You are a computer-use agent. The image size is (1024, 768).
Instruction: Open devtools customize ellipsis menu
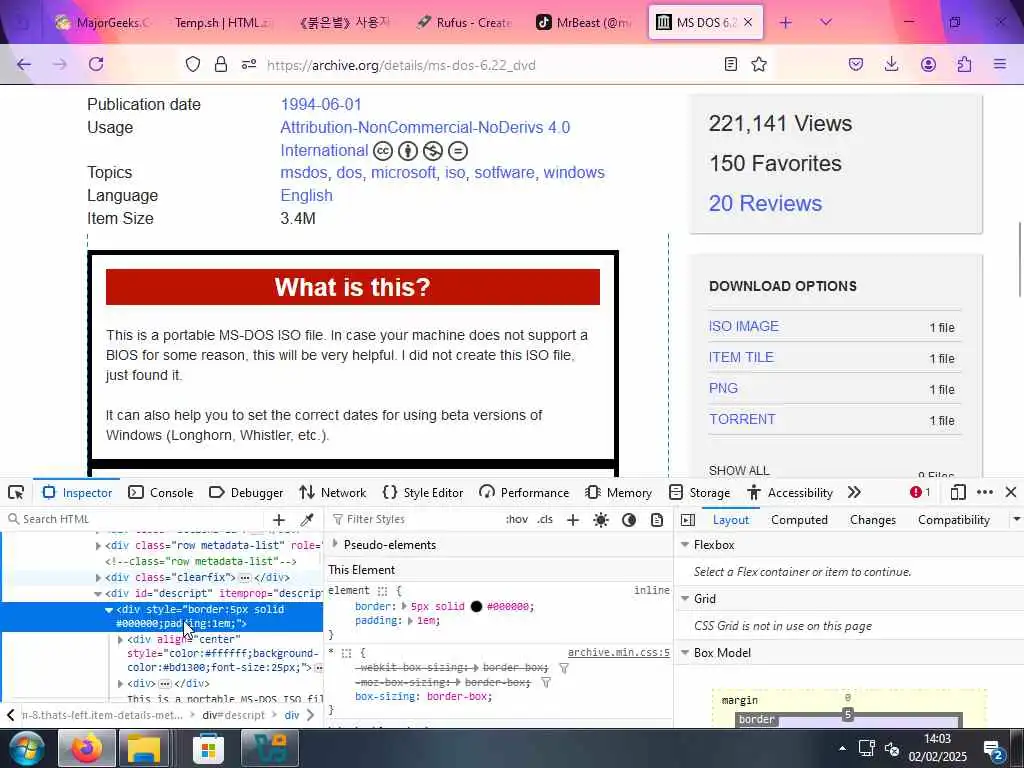tap(985, 492)
